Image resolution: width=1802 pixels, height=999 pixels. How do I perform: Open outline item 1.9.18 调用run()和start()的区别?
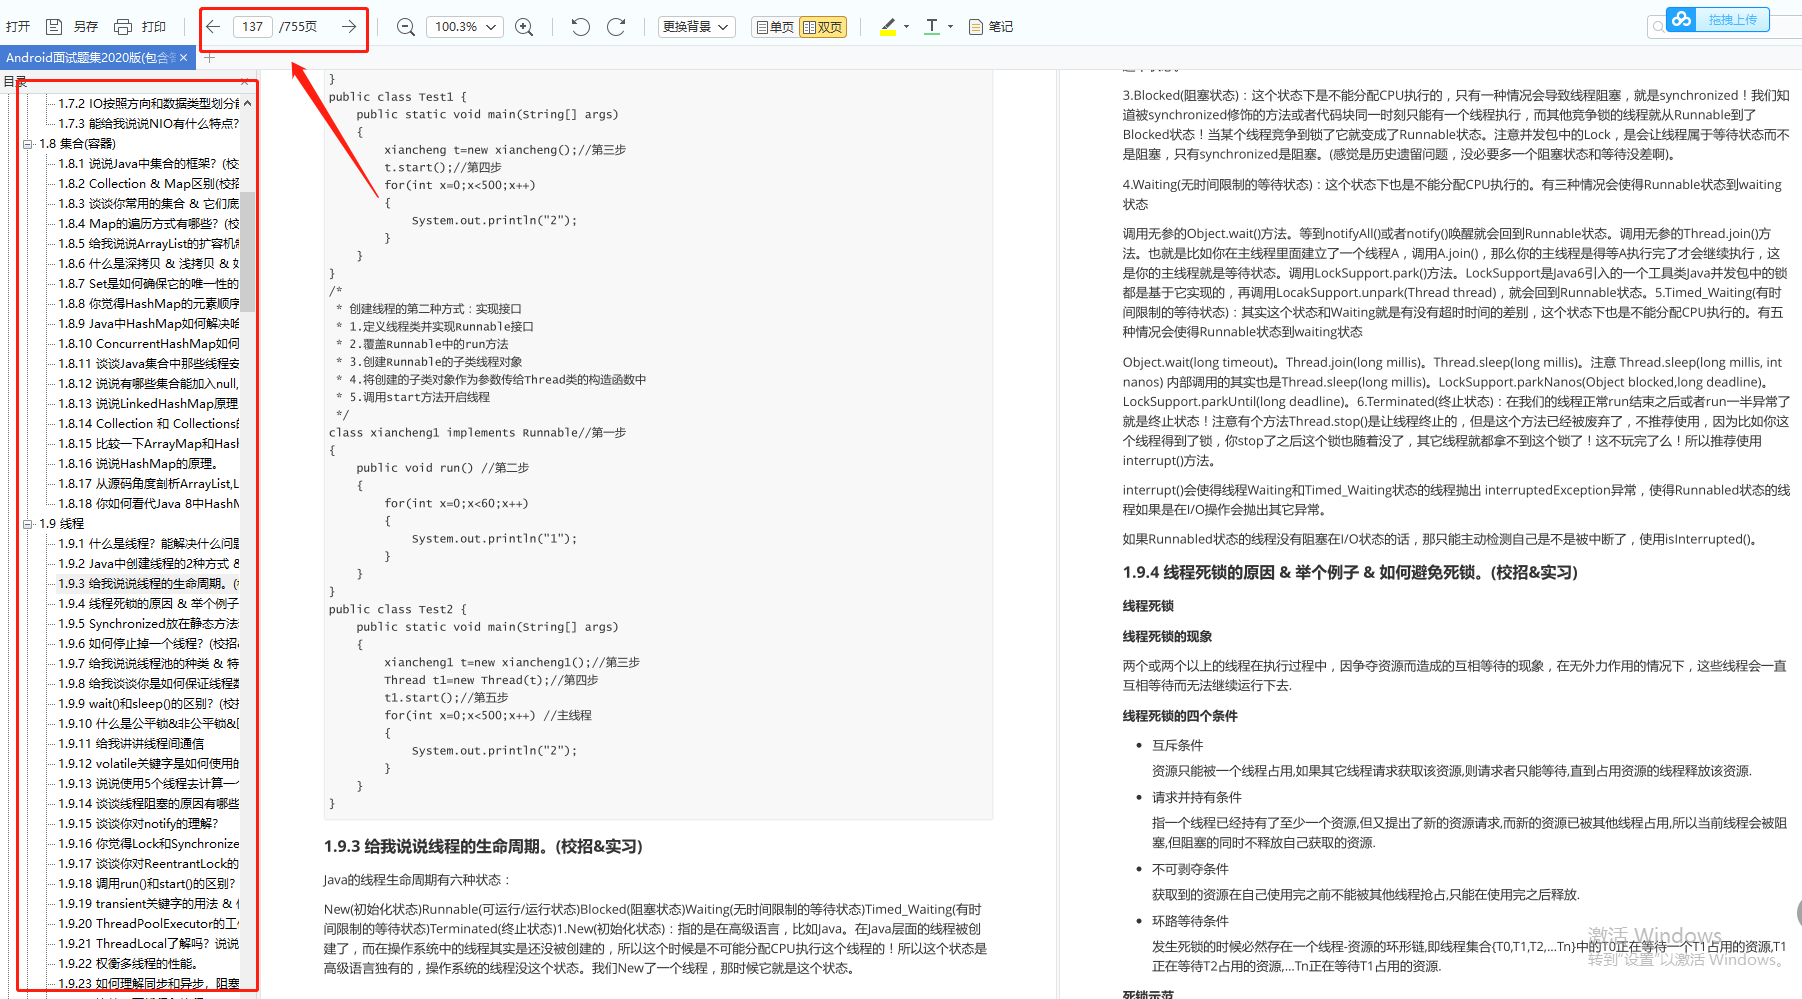coord(147,884)
